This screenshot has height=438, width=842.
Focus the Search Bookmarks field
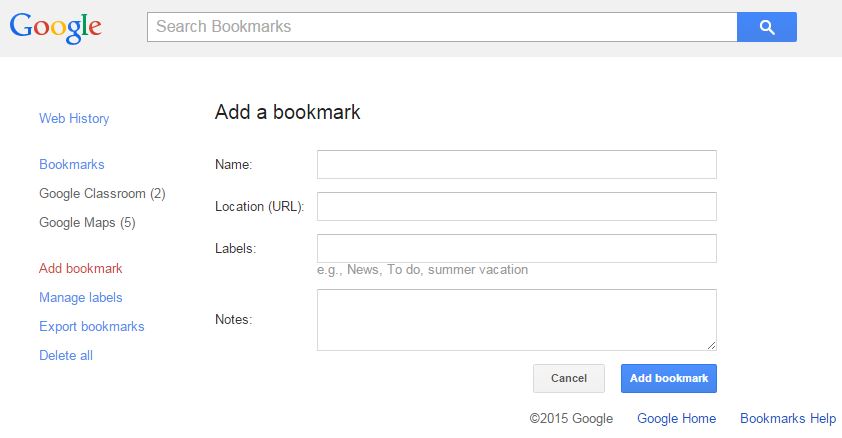point(442,27)
